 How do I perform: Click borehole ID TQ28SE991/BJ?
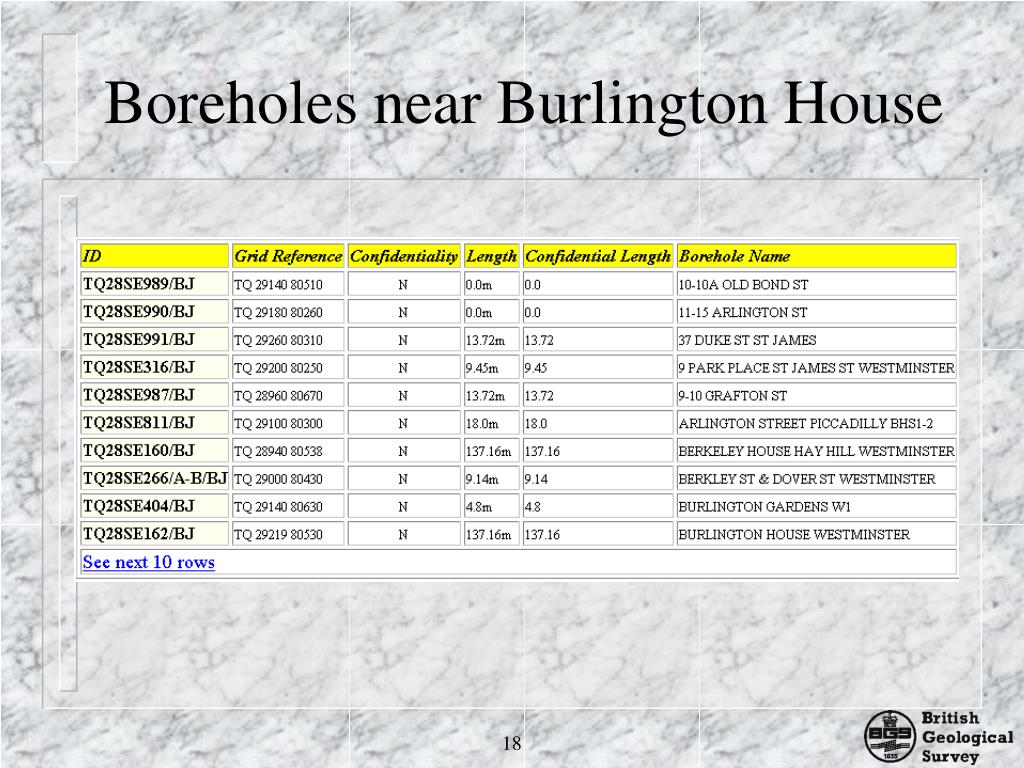(138, 340)
